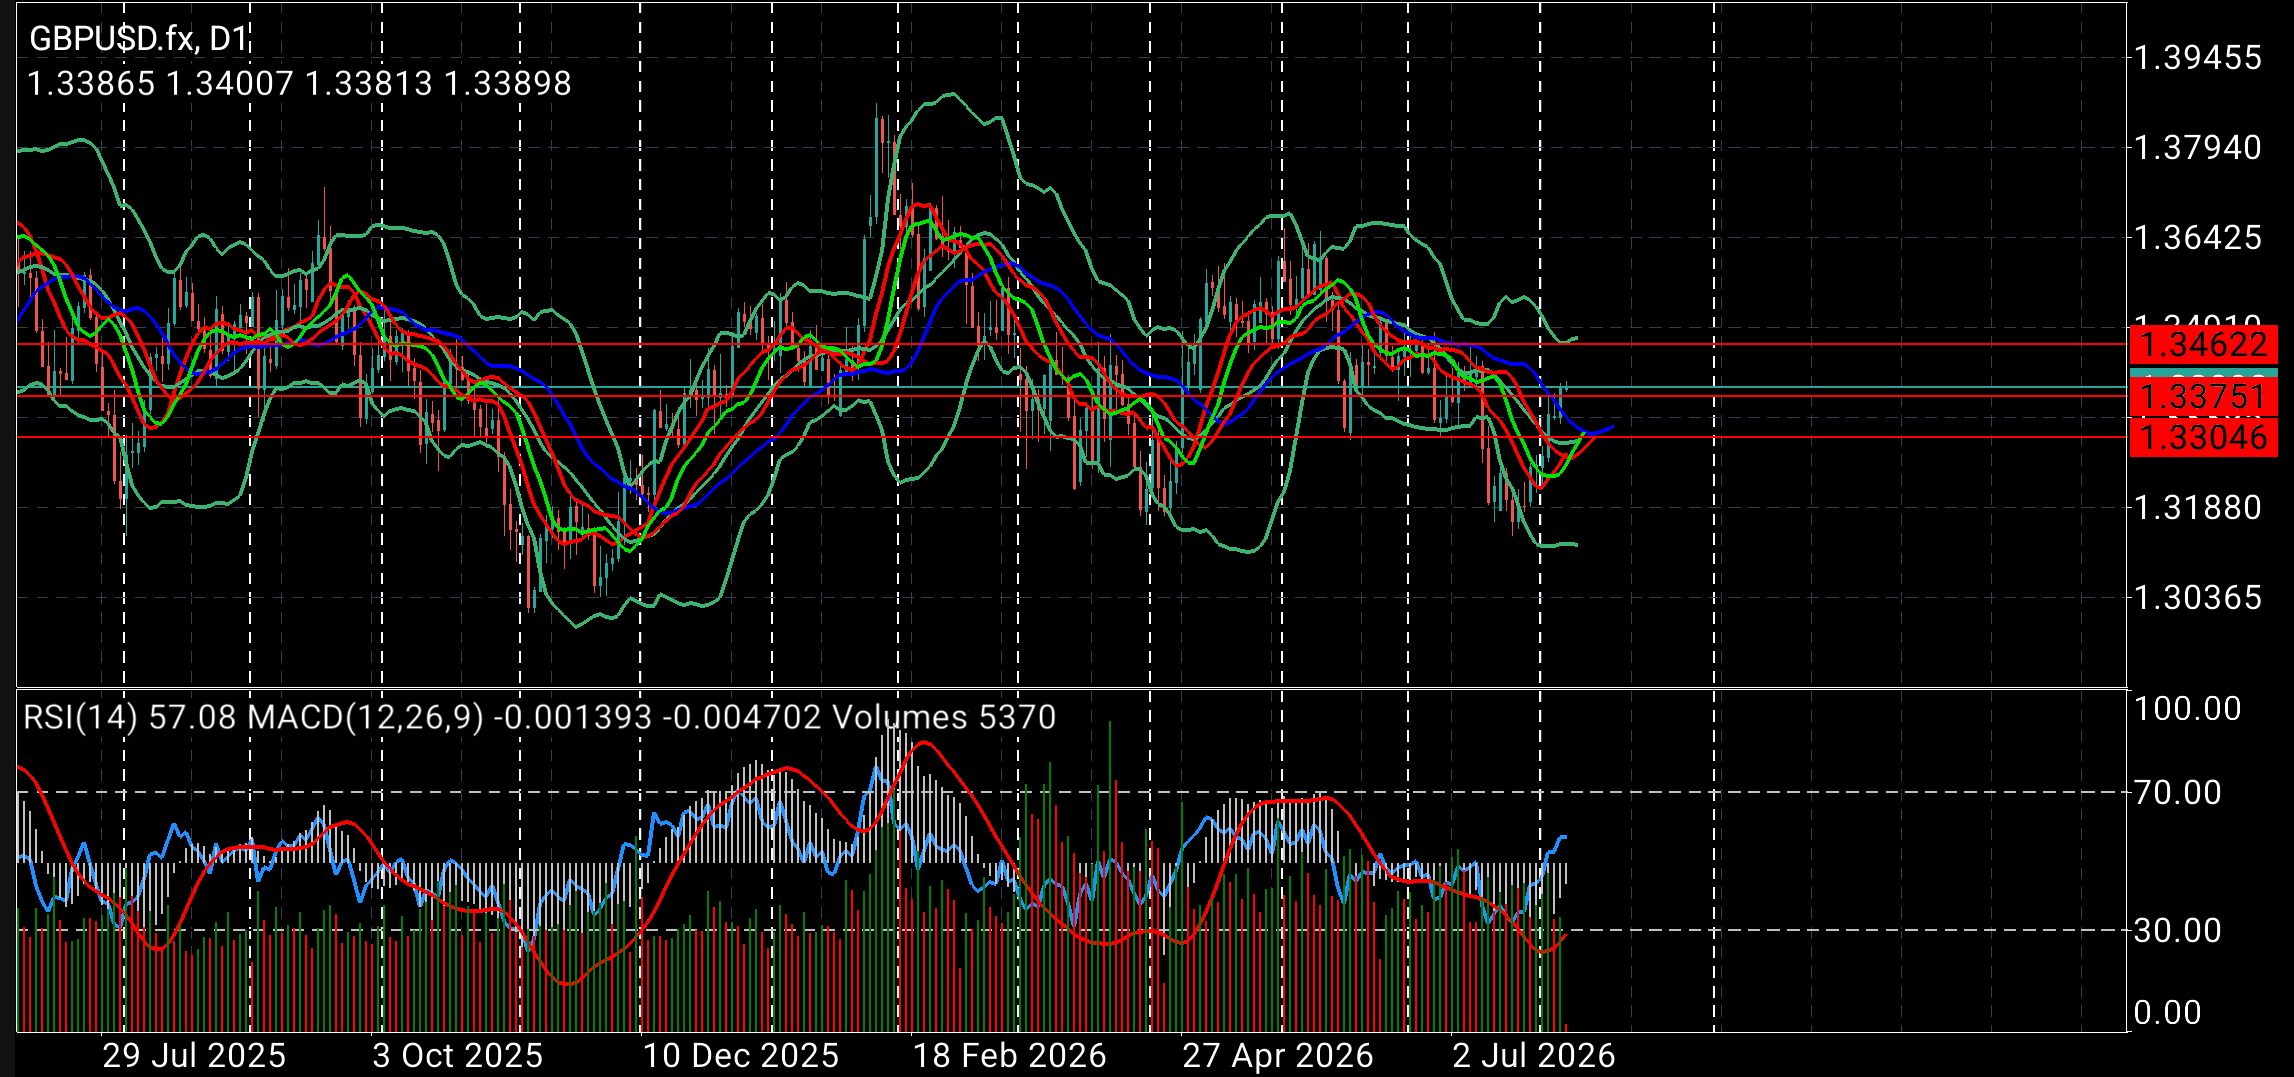Click the 1.30365 price axis label
Image resolution: width=2294 pixels, height=1077 pixels.
click(x=2198, y=597)
